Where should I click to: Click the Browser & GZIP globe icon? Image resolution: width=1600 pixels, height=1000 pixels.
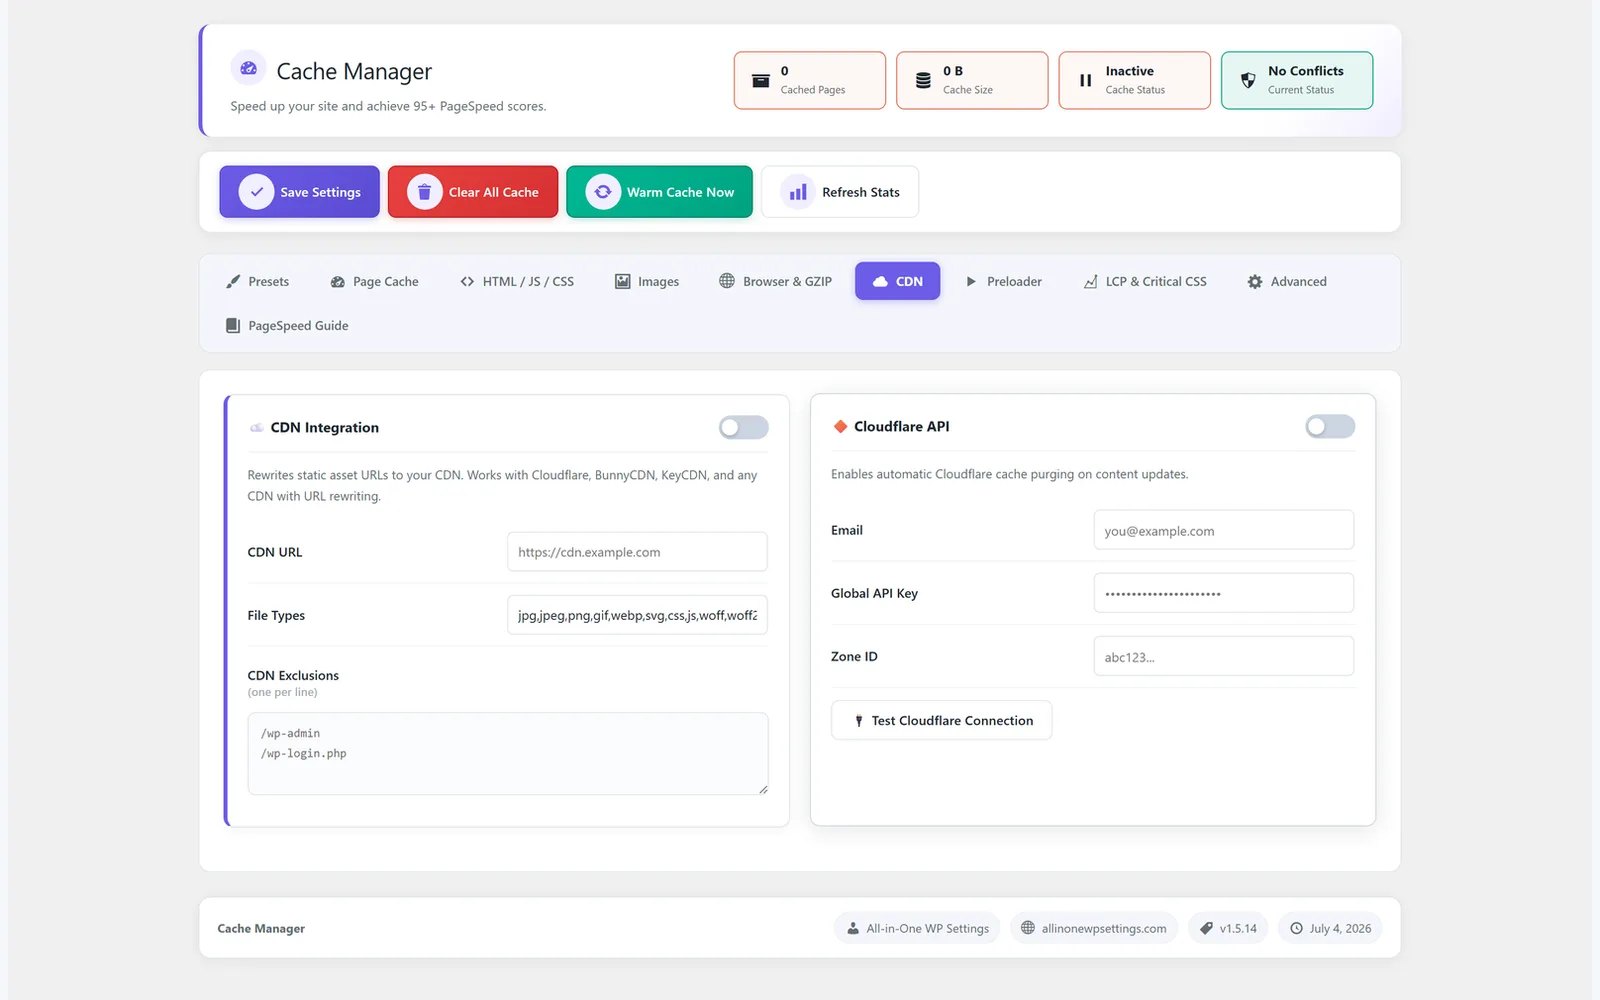727,281
